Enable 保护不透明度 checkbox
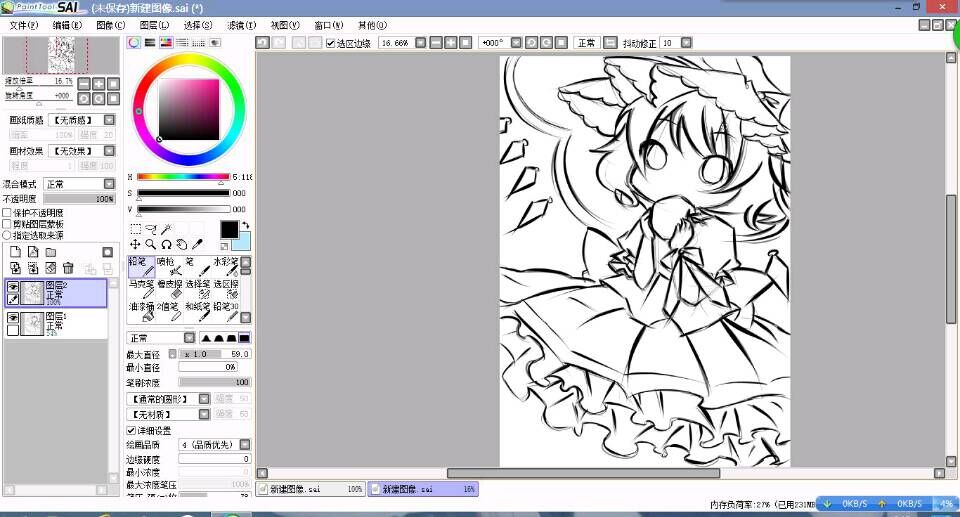This screenshot has width=960, height=517. tap(7, 213)
